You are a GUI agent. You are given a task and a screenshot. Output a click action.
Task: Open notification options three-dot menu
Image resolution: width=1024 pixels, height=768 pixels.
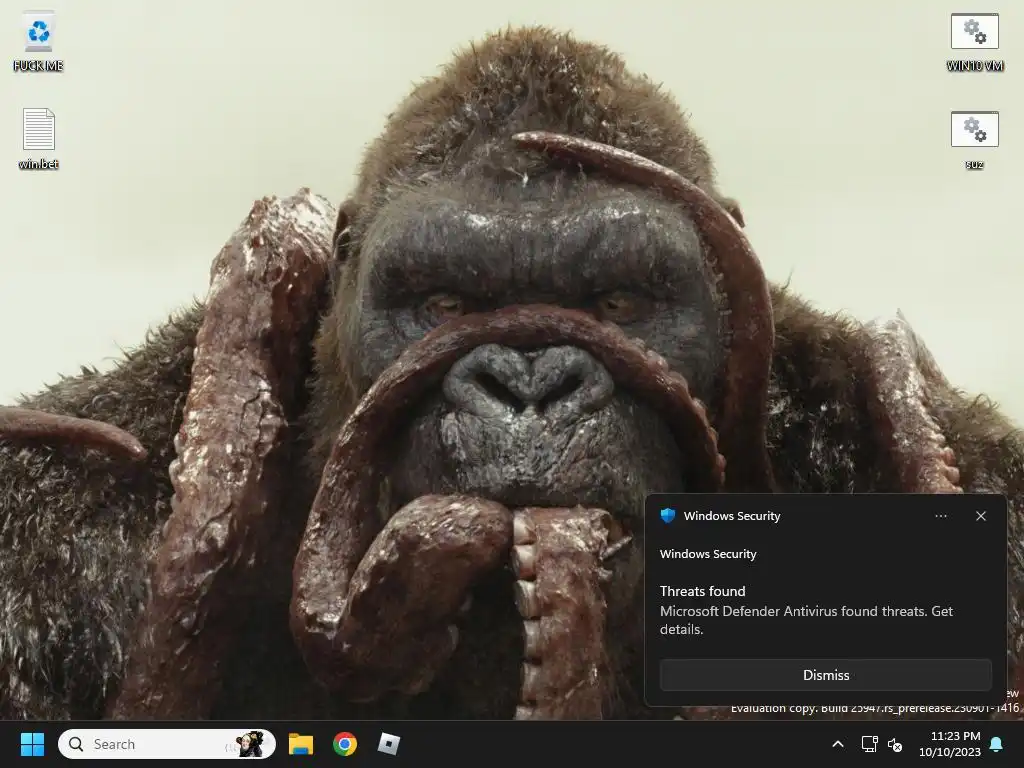click(940, 516)
